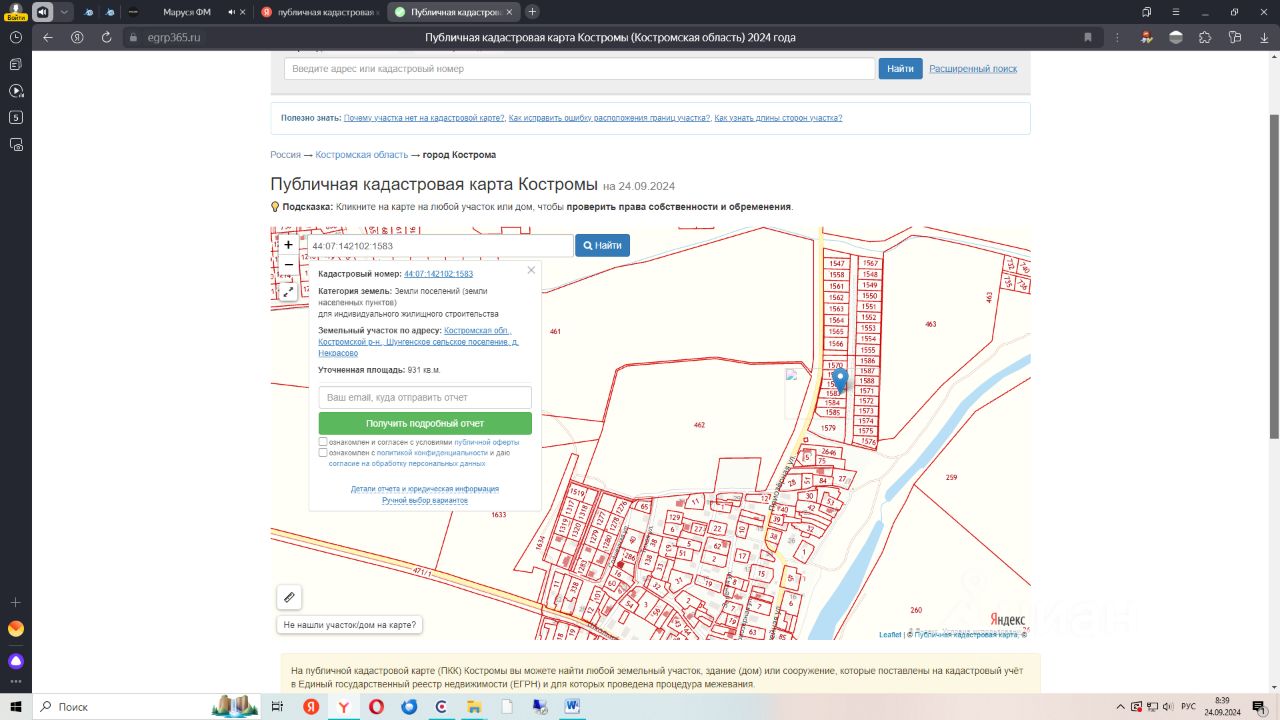Open browser extensions puzzle icon
Image resolution: width=1280 pixels, height=720 pixels.
pyautogui.click(x=1205, y=37)
